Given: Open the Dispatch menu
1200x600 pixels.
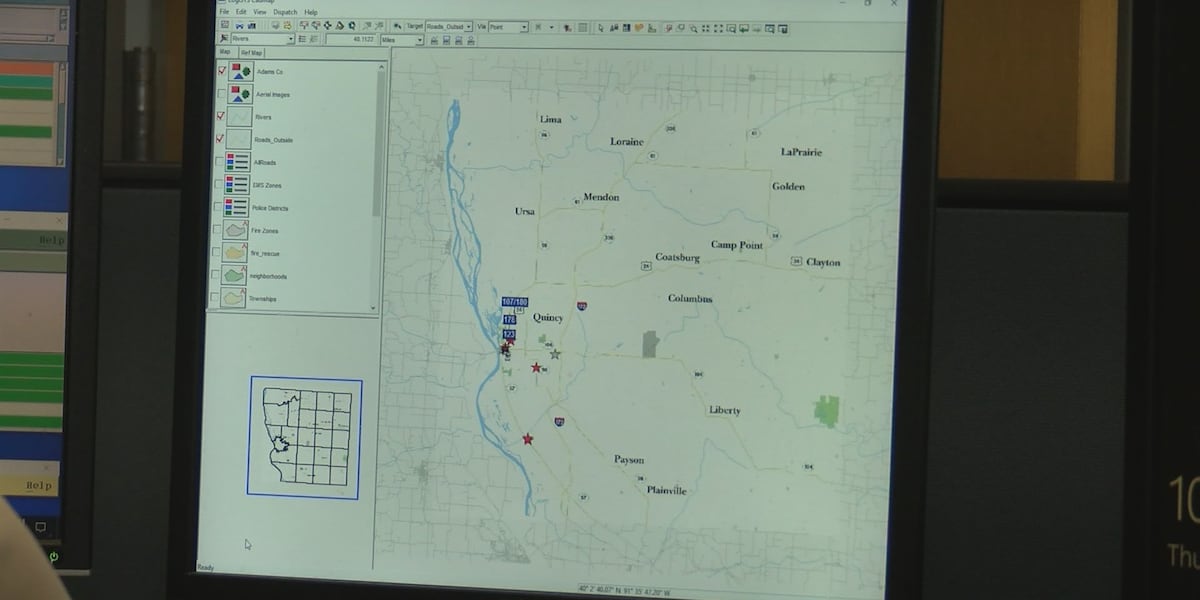Looking at the screenshot, I should tap(284, 12).
